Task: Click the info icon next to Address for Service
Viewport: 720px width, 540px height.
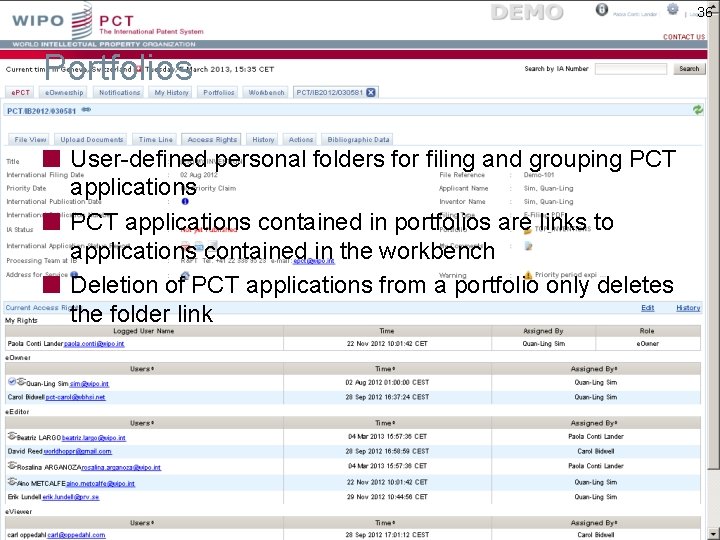Action: pyautogui.click(x=74, y=274)
